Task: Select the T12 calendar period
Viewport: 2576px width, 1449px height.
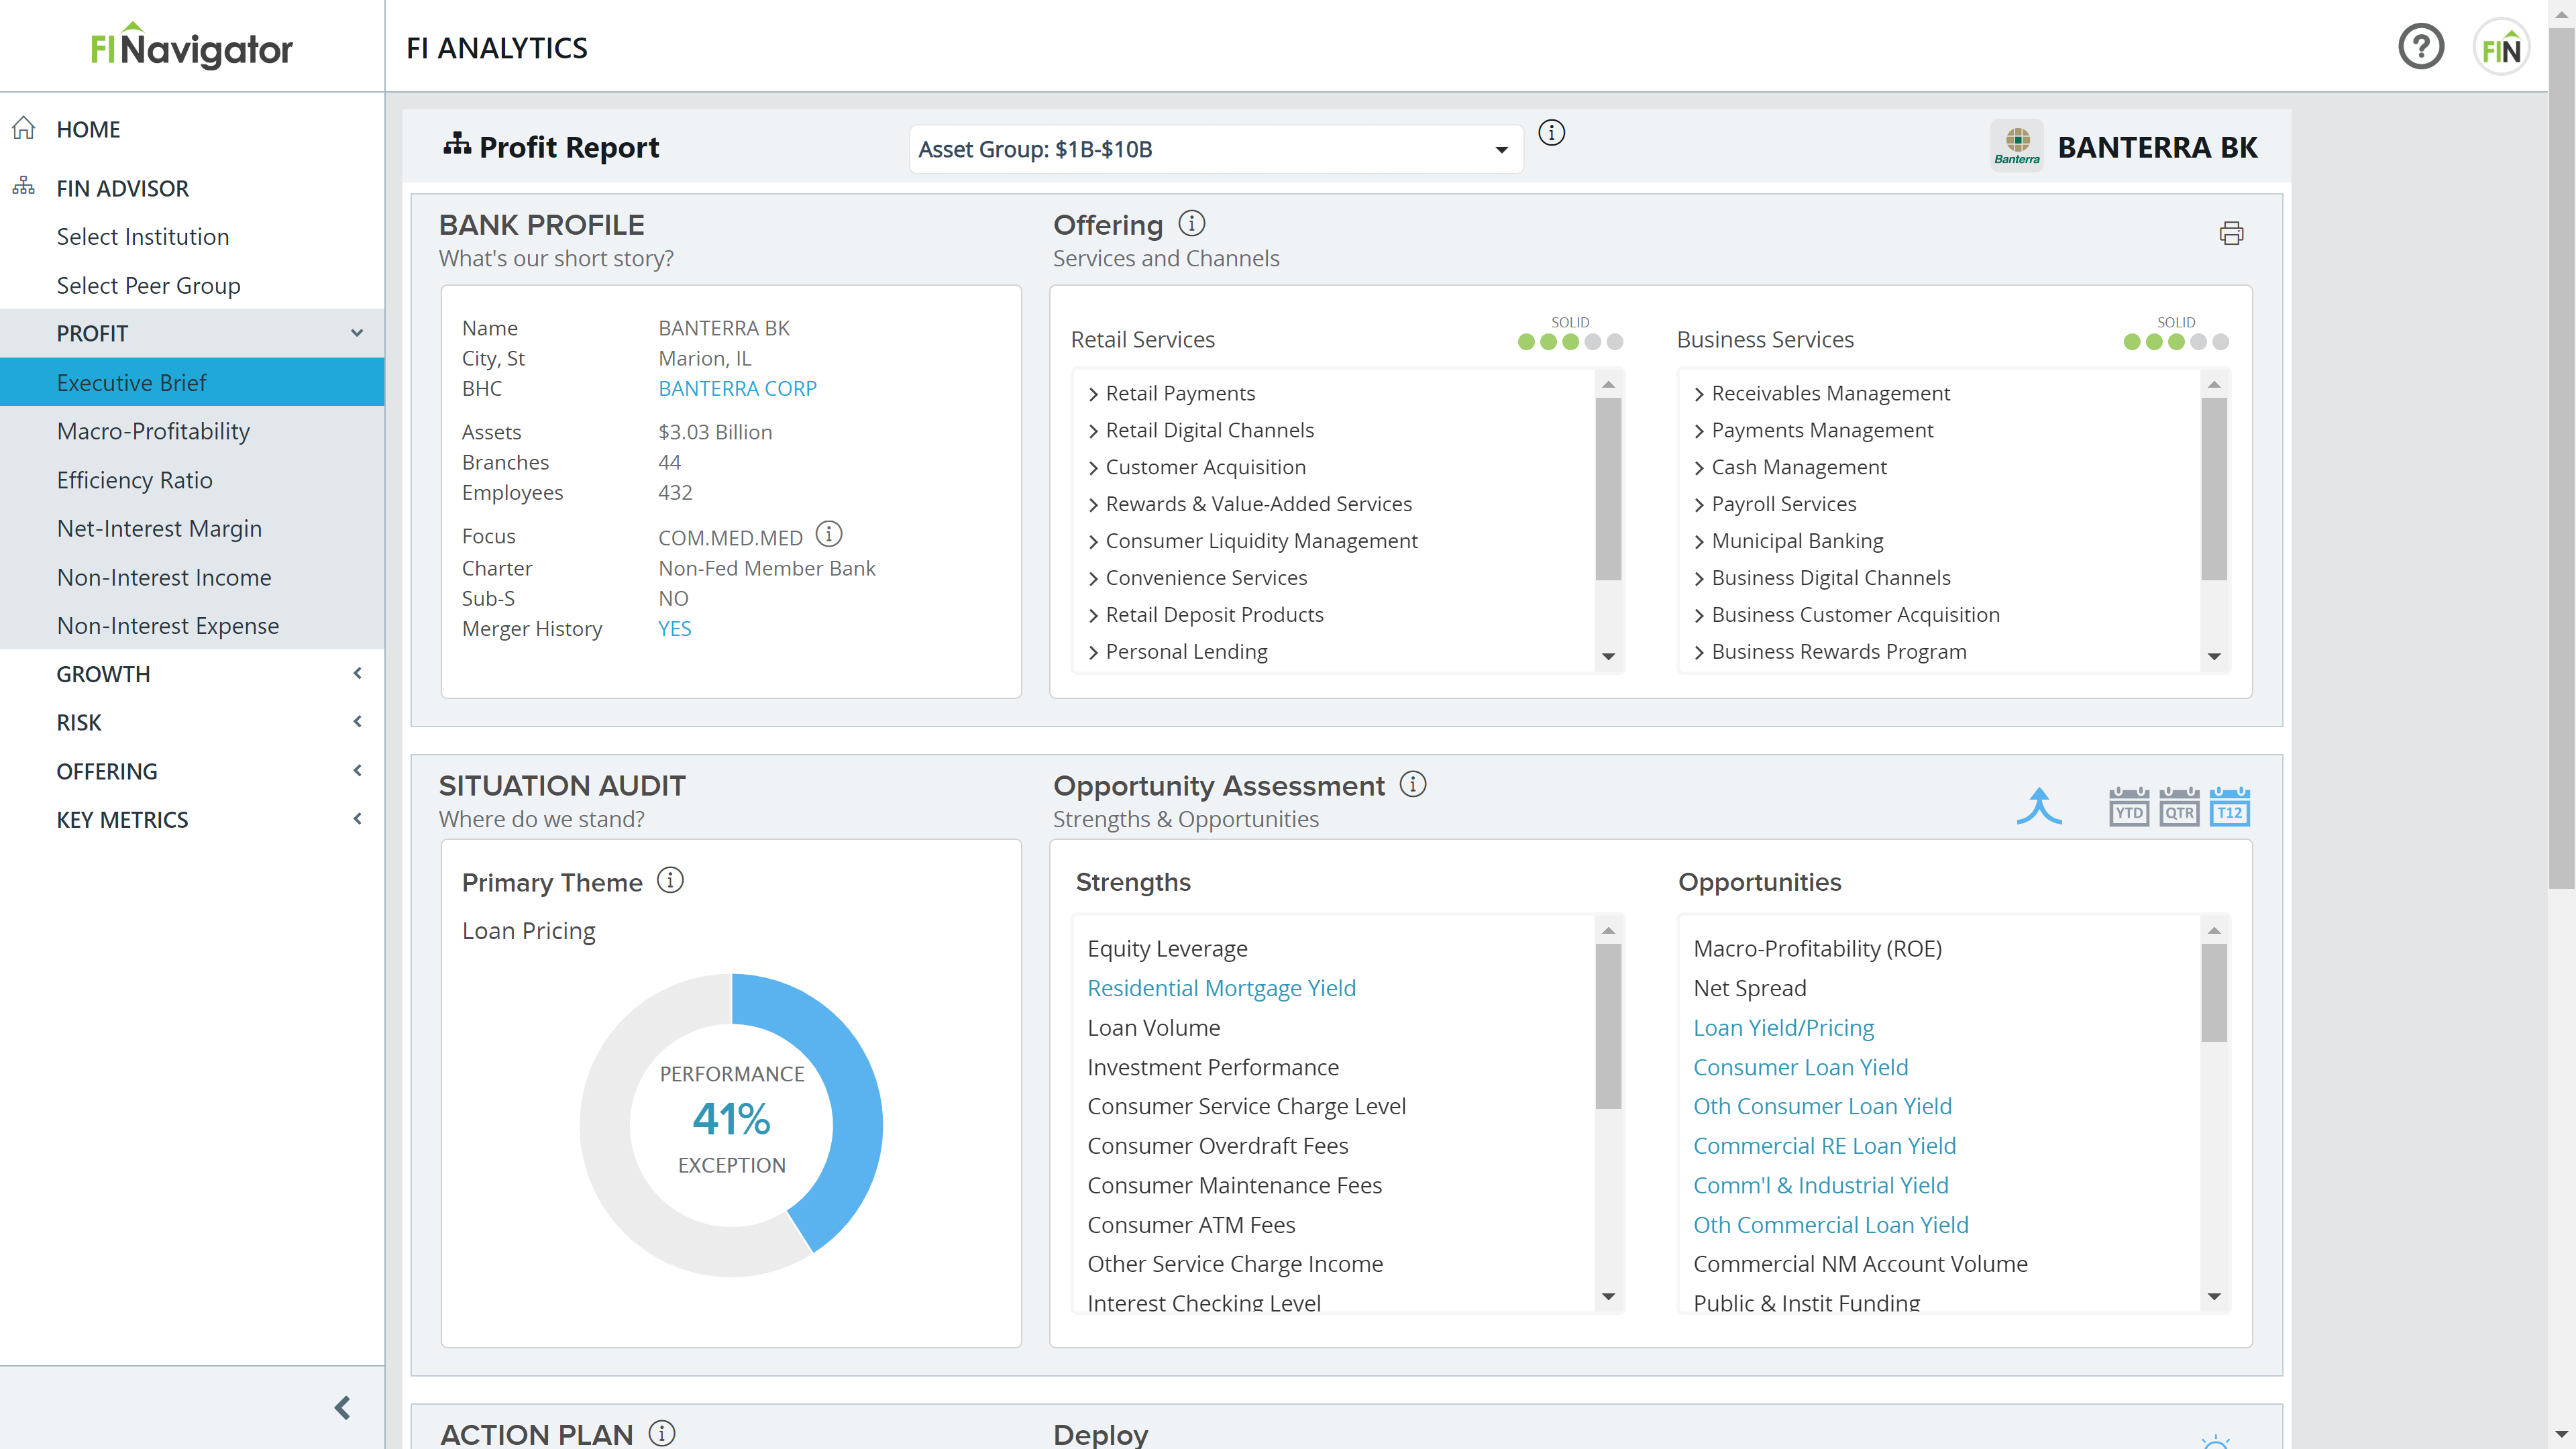Action: tap(2229, 807)
